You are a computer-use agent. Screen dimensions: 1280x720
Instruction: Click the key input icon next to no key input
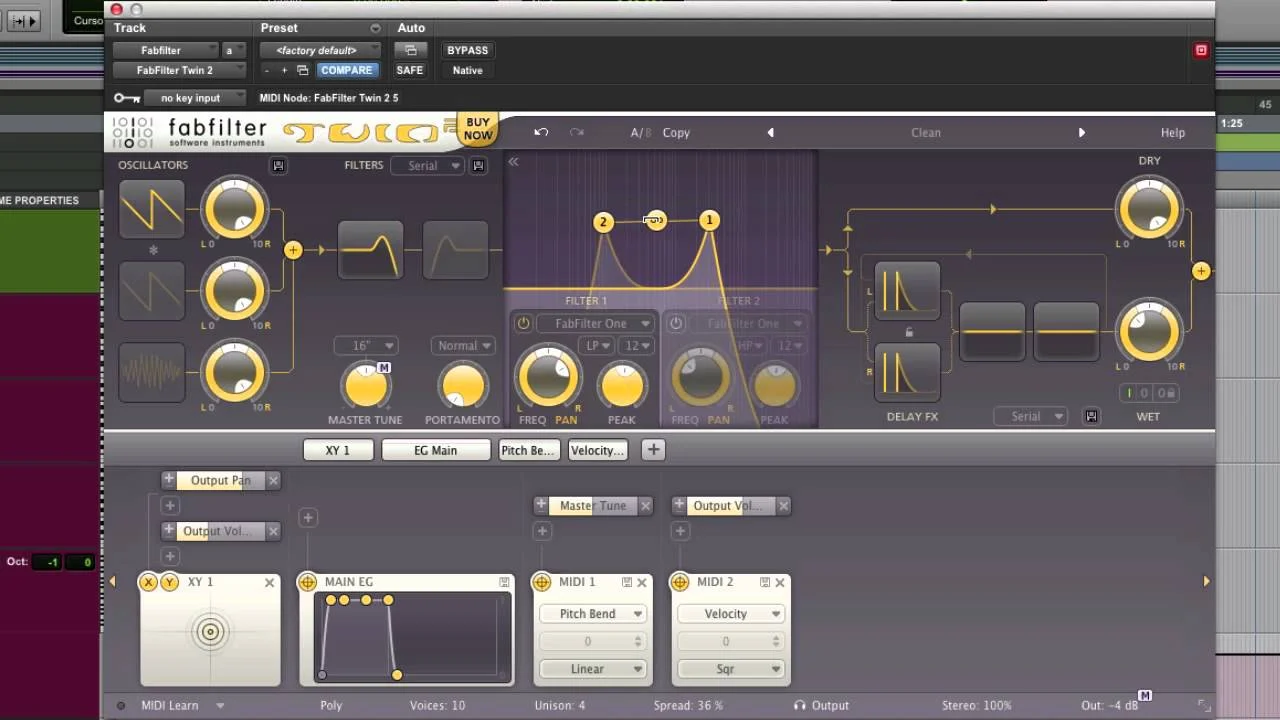(127, 97)
